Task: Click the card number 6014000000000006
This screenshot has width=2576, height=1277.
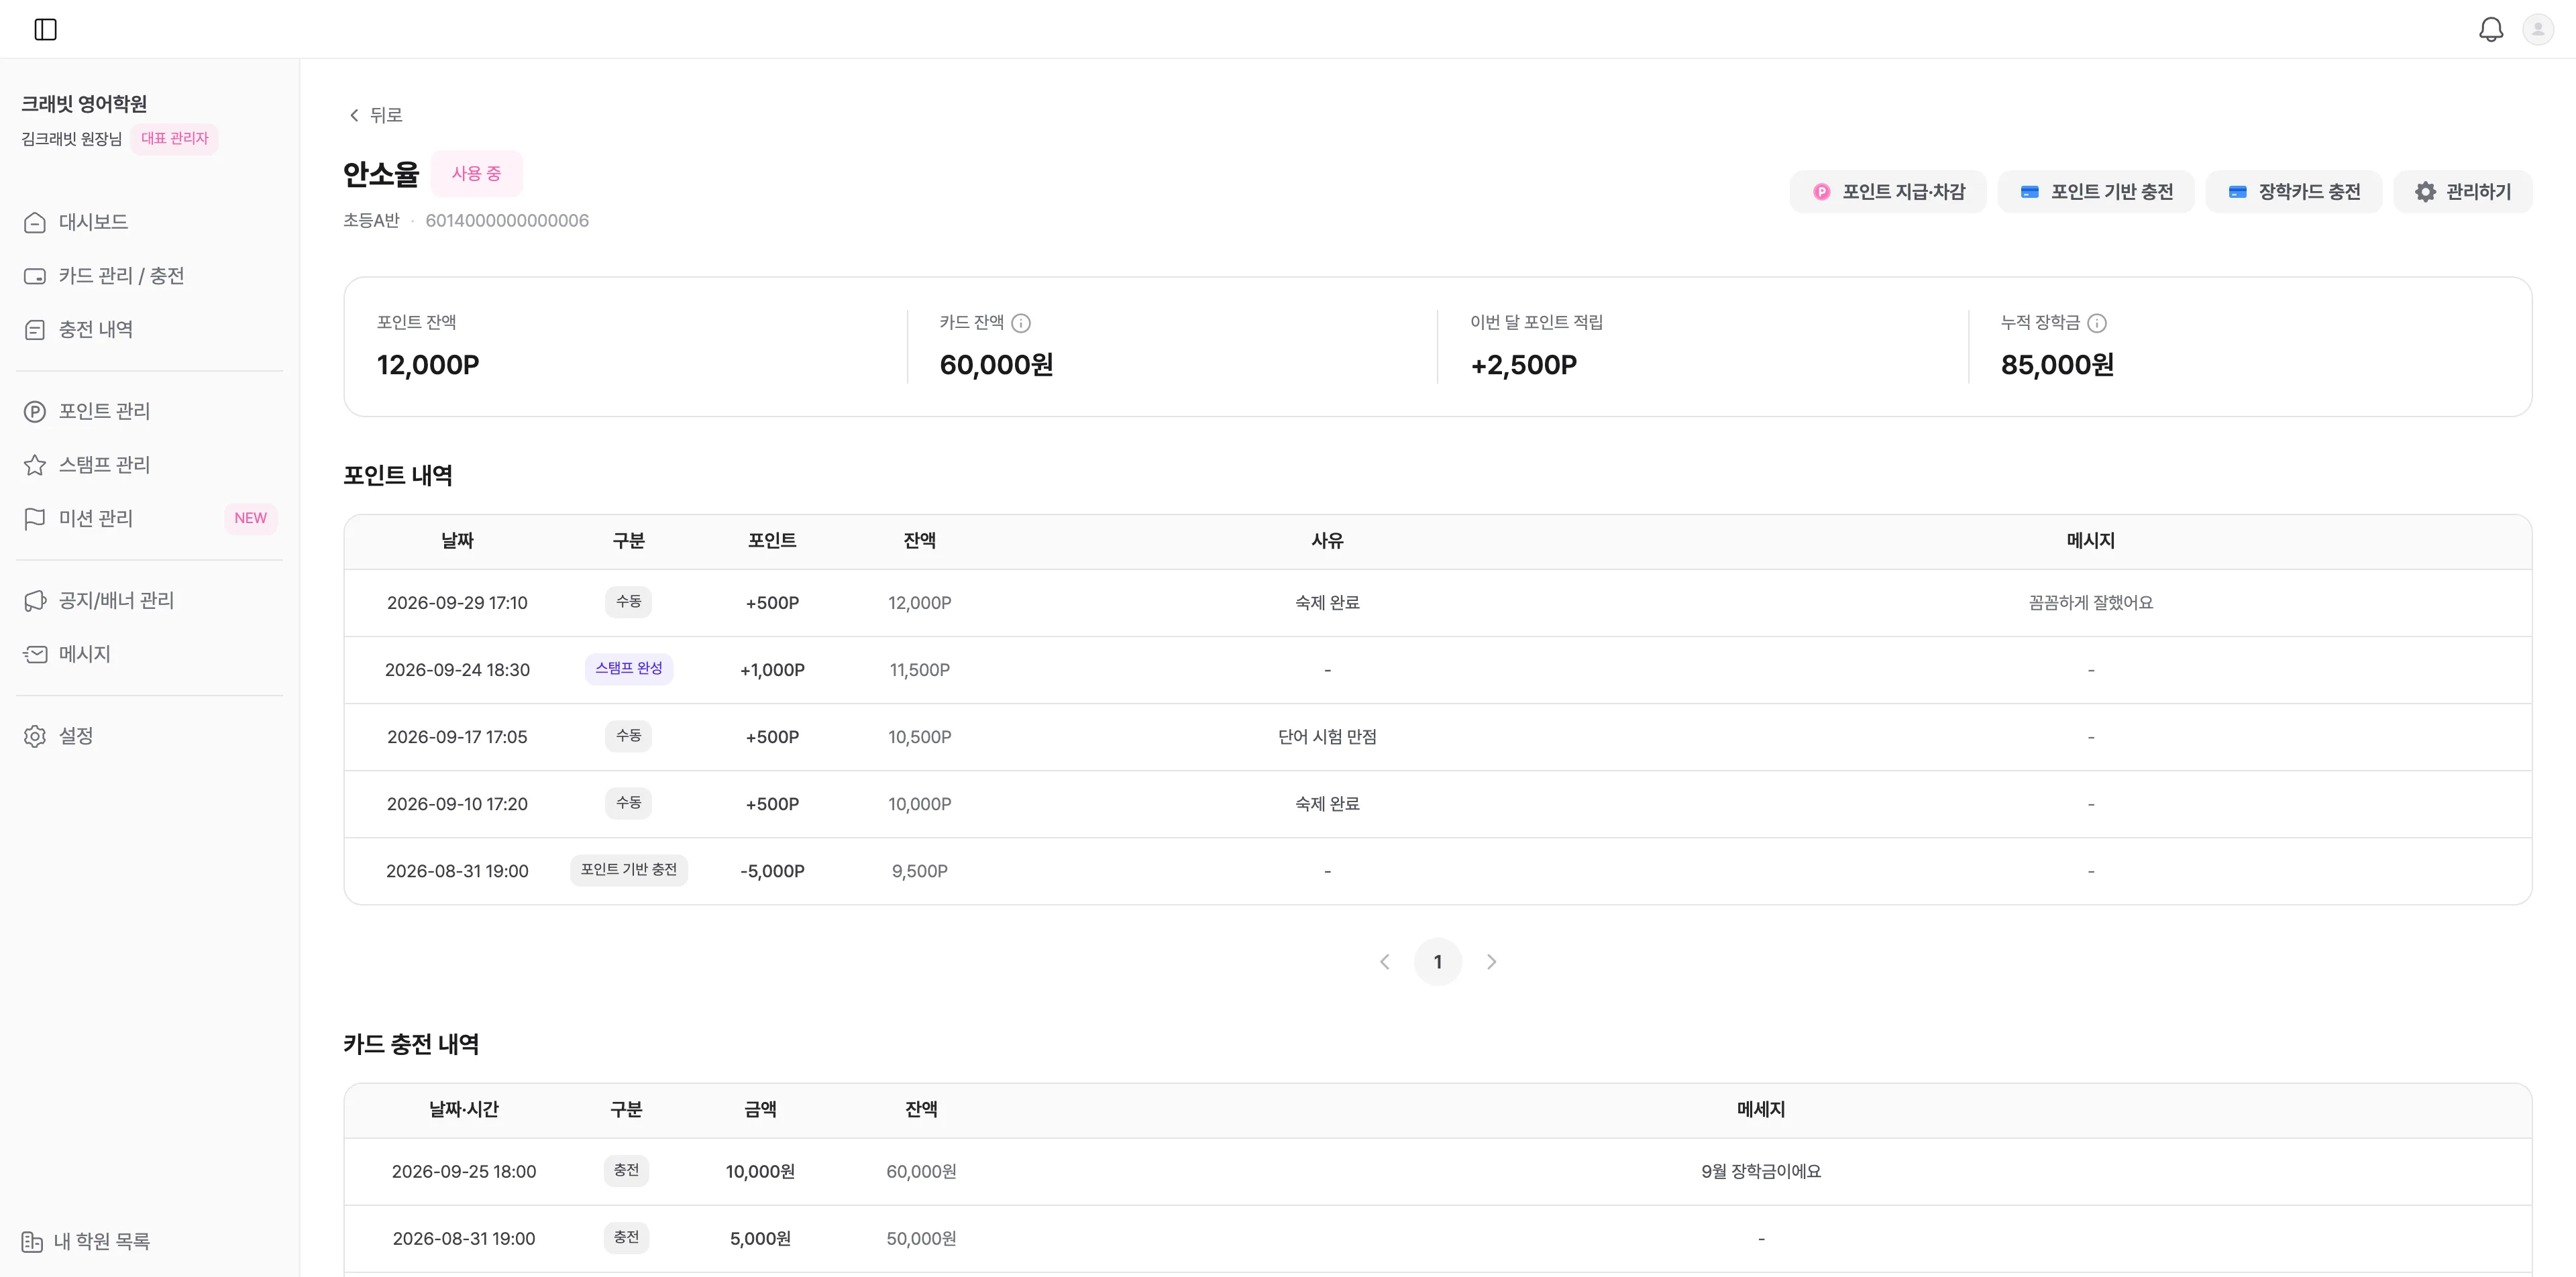Action: click(507, 221)
